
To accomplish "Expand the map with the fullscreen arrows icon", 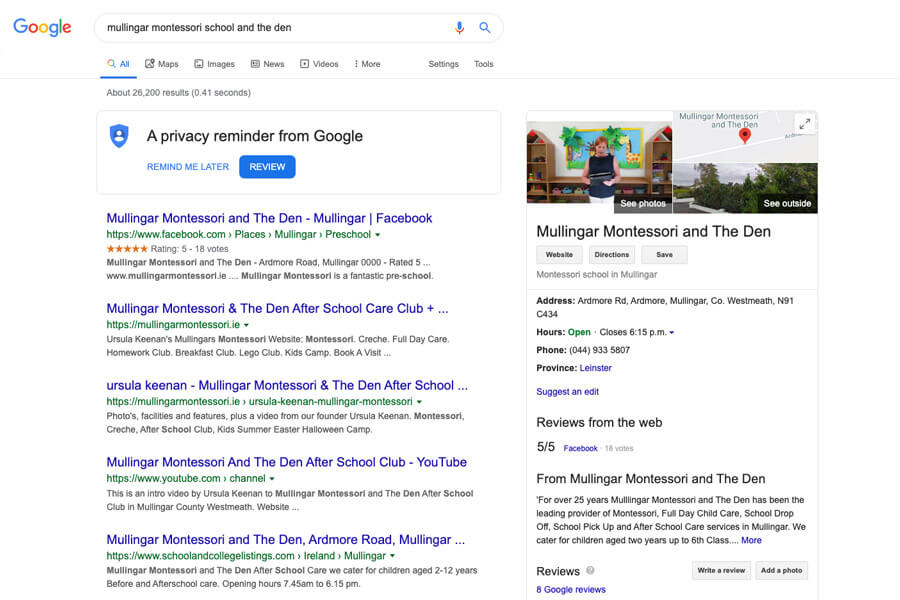I will coord(805,123).
